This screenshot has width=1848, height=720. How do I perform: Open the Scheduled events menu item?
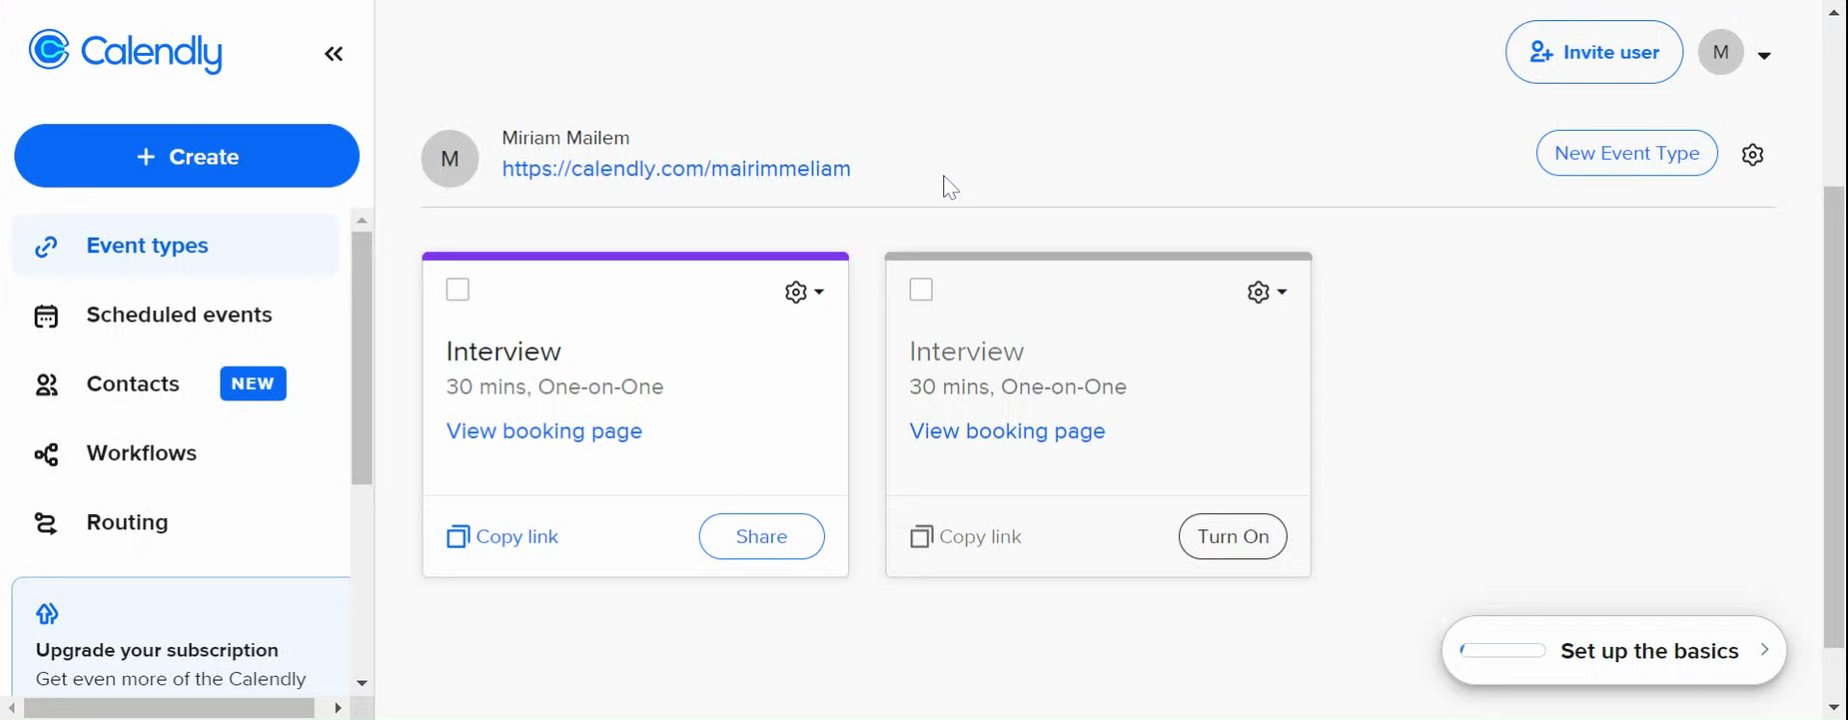click(179, 315)
